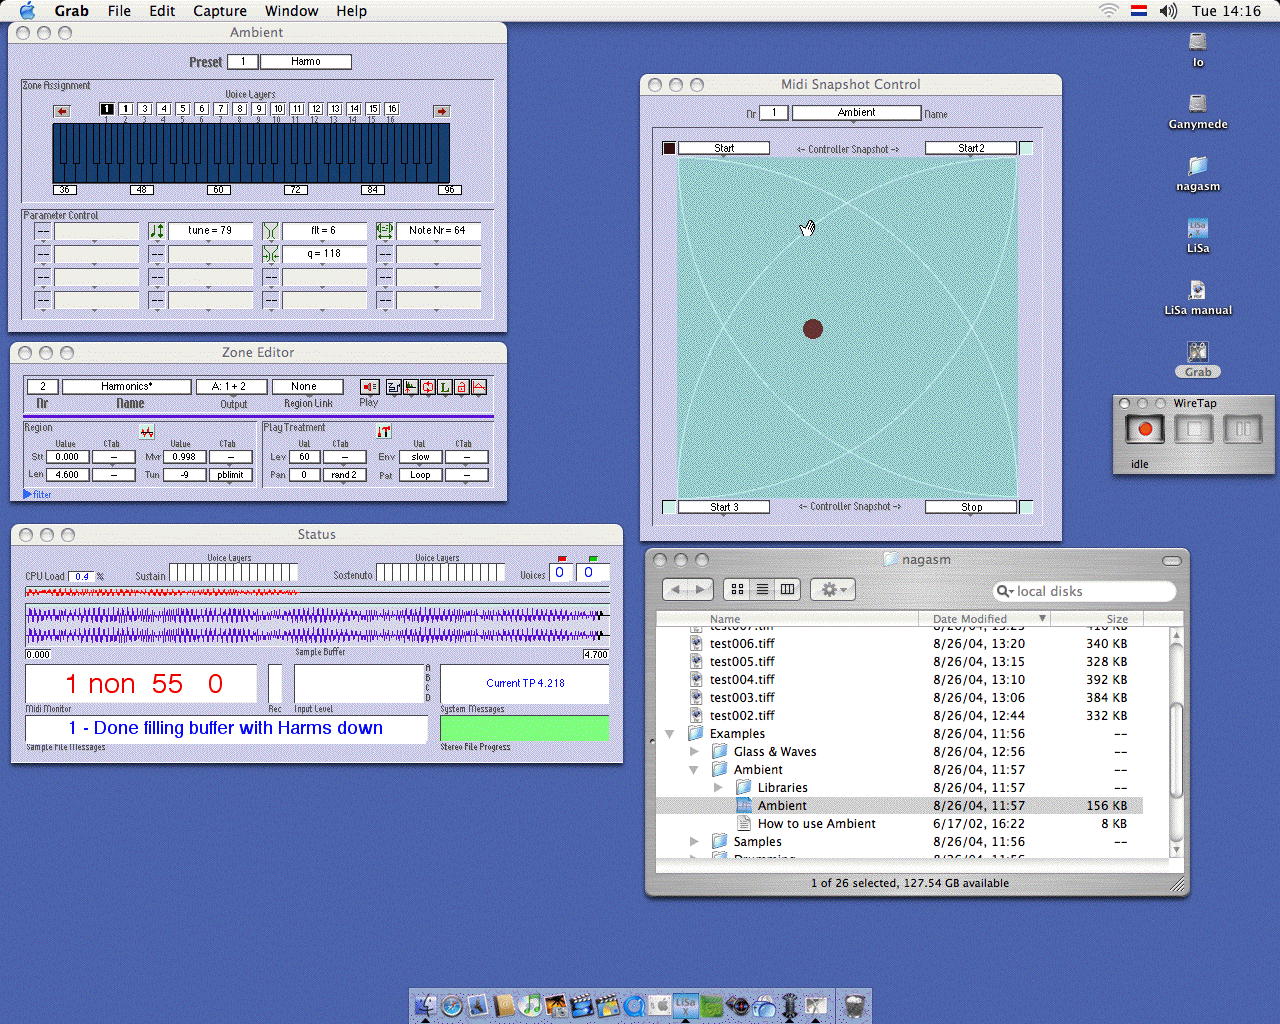Click the Start2 snapshot button

970,148
